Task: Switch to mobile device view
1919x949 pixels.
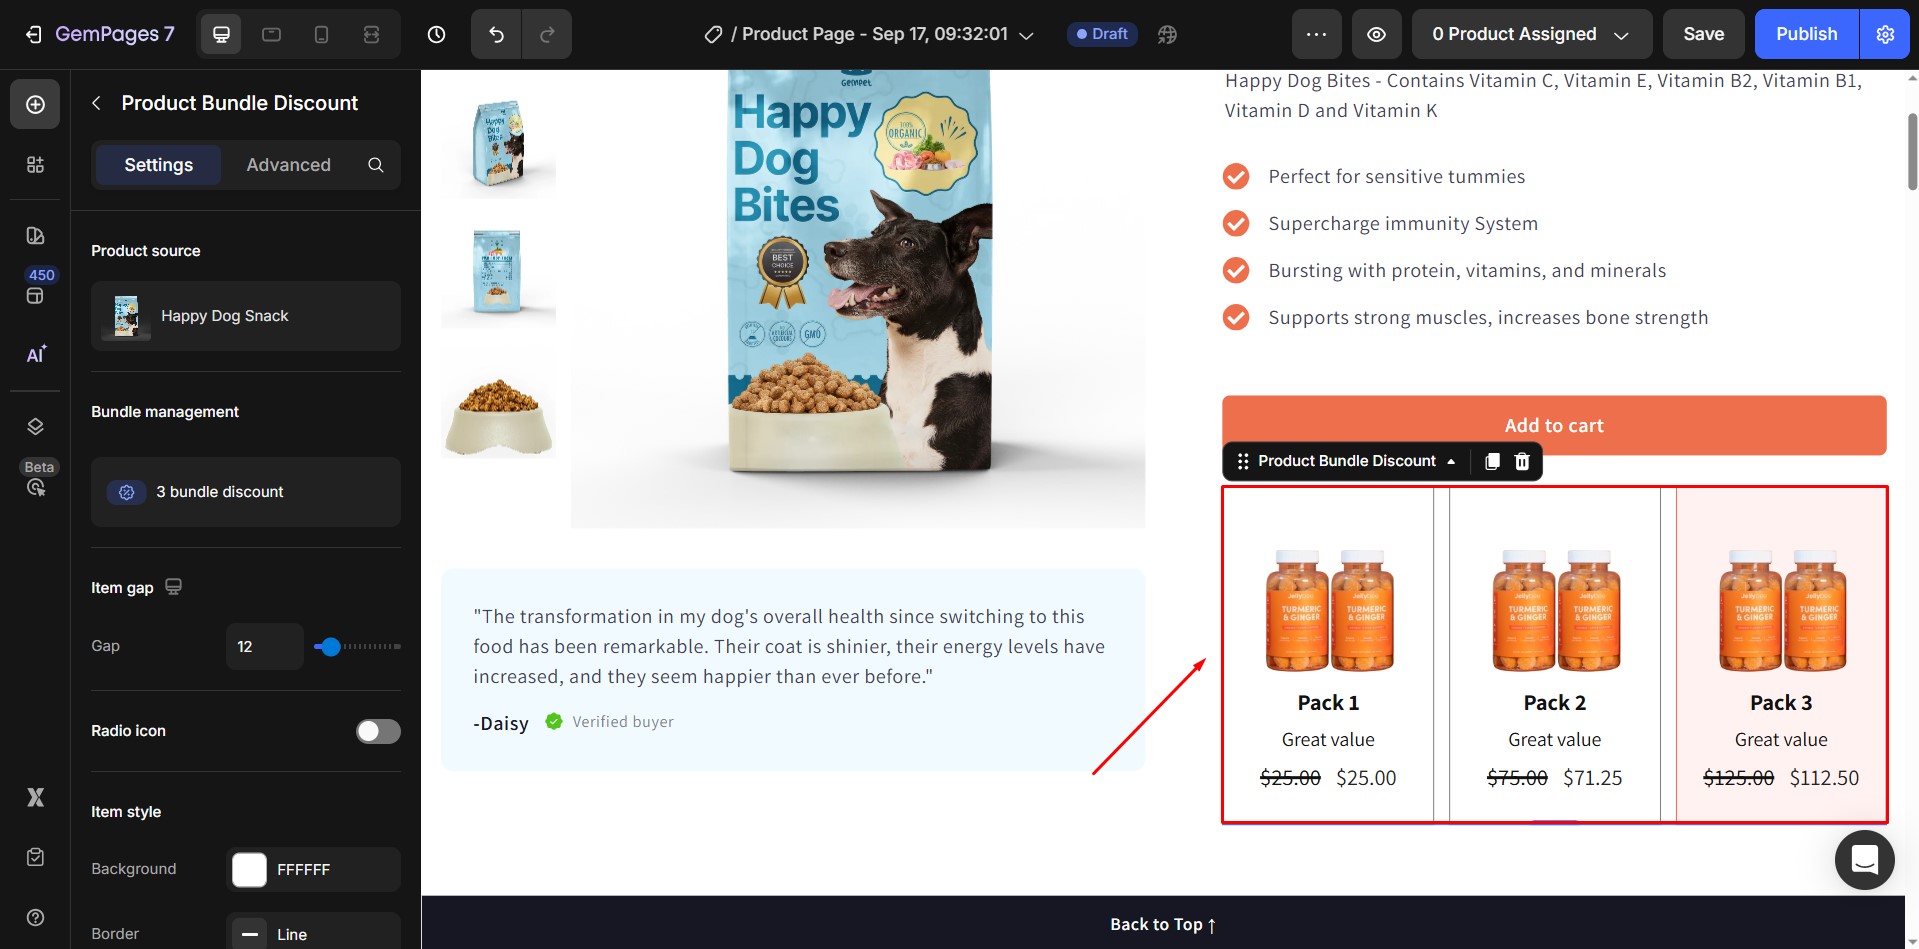Action: click(x=321, y=35)
